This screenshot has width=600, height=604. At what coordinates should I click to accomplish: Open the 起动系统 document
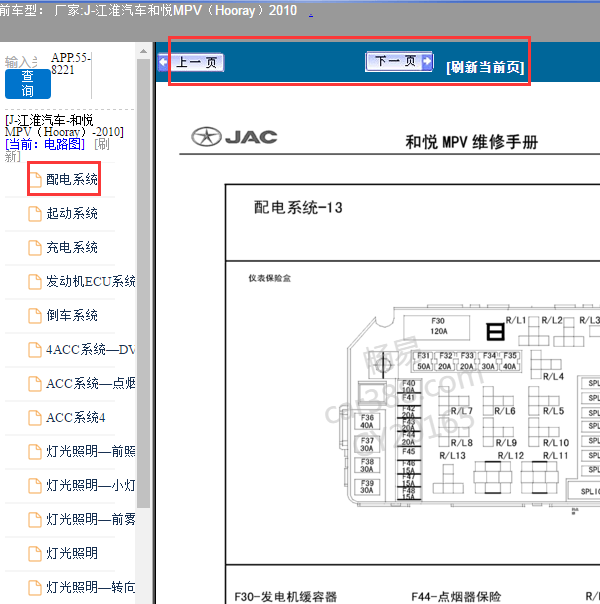tap(72, 213)
